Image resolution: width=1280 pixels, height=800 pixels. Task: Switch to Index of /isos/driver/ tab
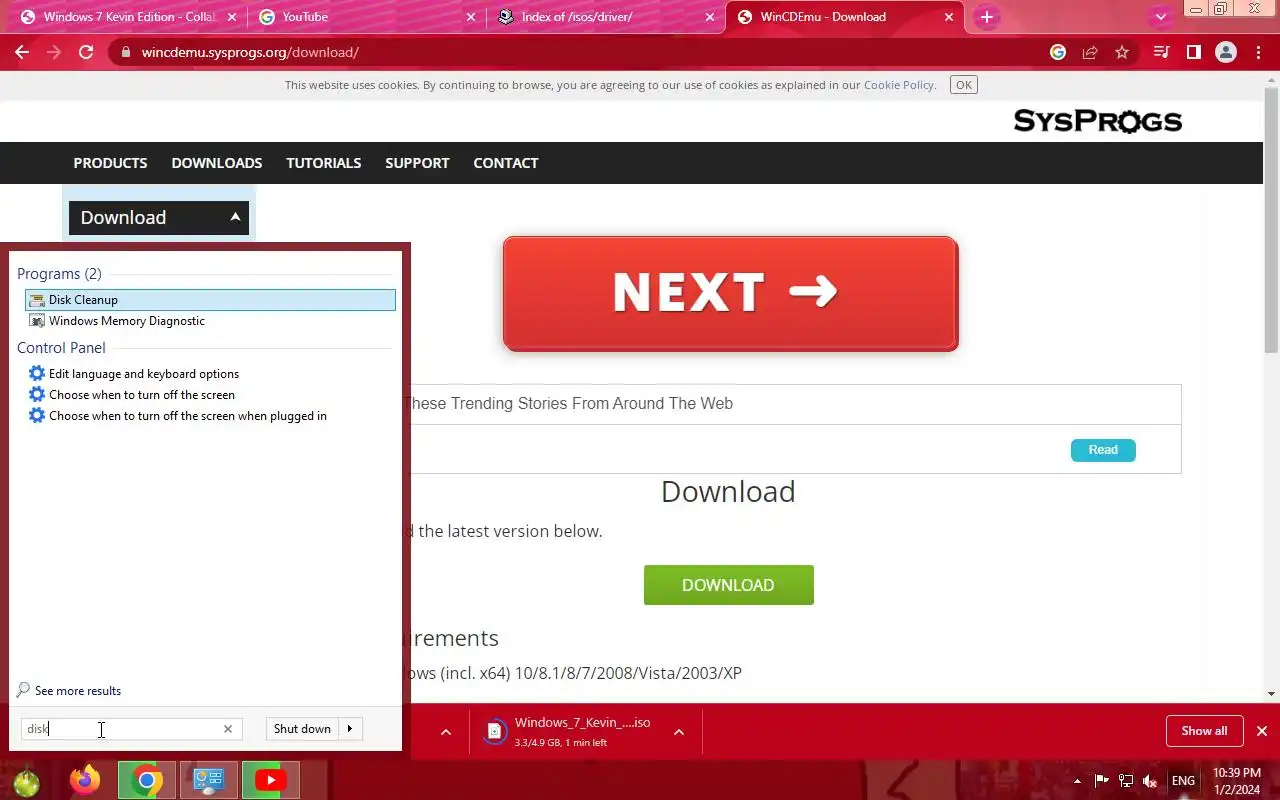[606, 17]
